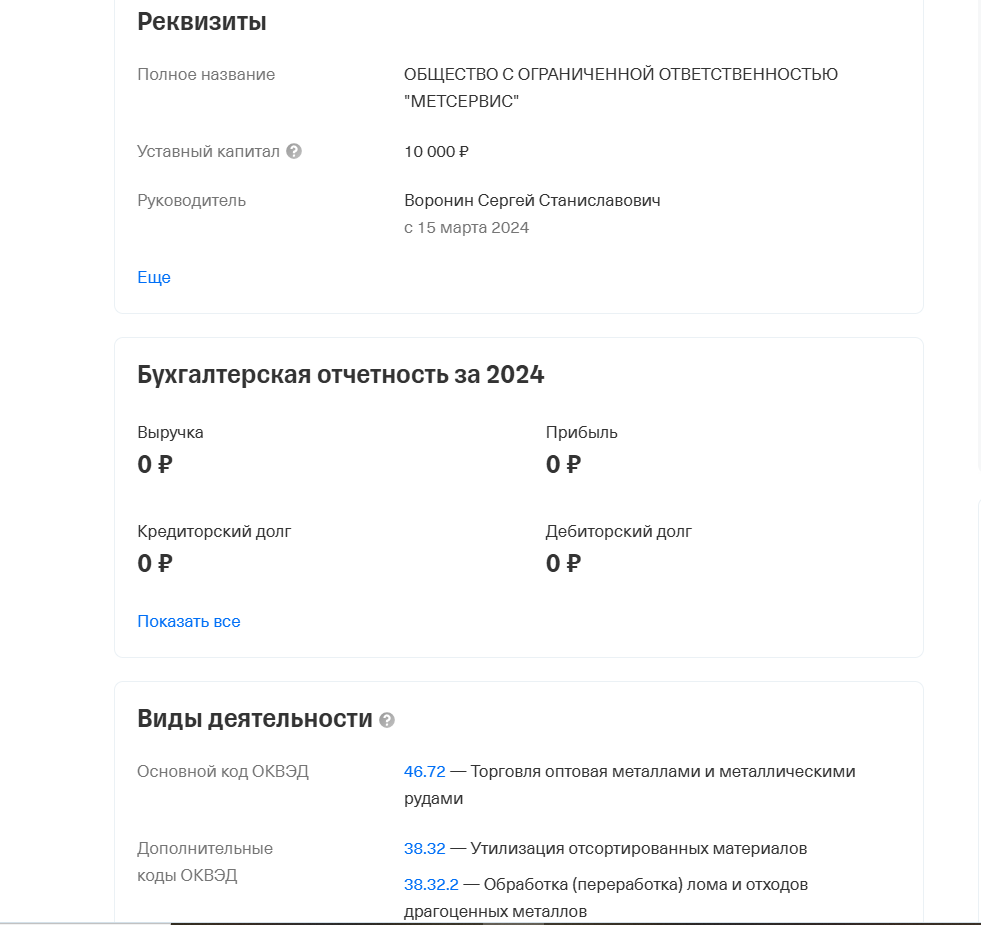Click the Прибыль amount value
The height and width of the screenshot is (925, 981).
(563, 465)
